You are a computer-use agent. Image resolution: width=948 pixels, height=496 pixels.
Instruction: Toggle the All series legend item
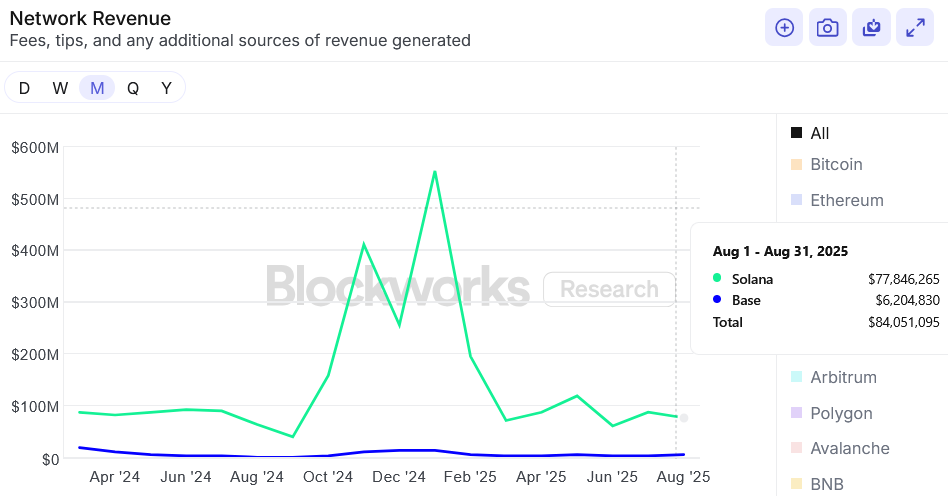coord(810,133)
